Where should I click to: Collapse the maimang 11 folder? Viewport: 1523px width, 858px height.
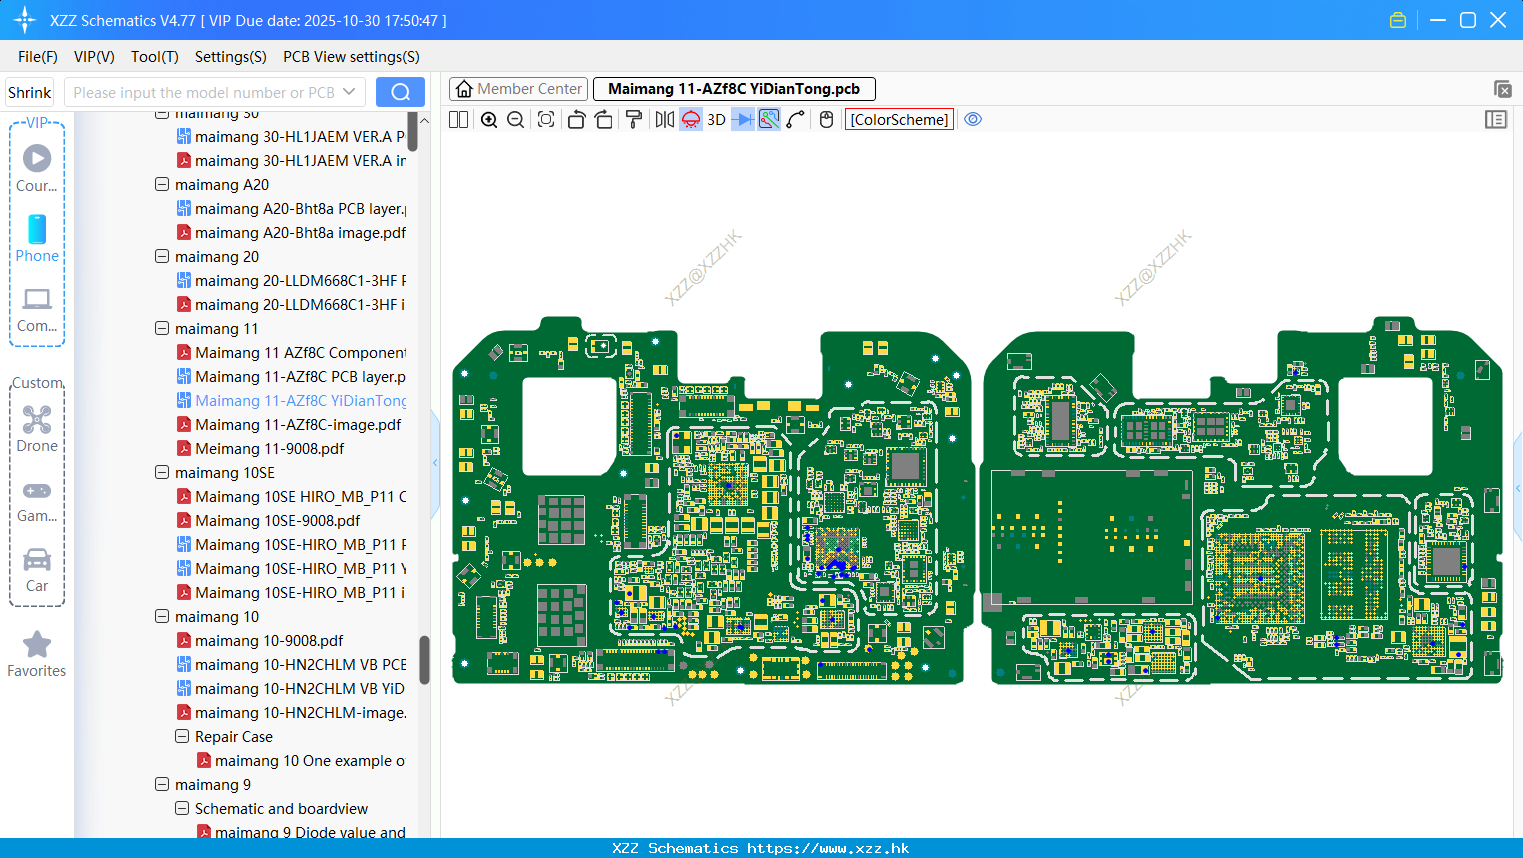coord(162,328)
